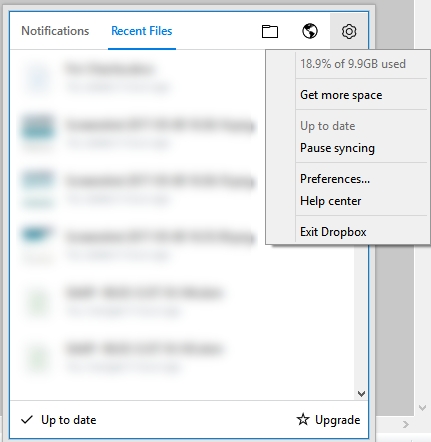Image resolution: width=431 pixels, height=442 pixels.
Task: Open Dropbox website globe icon
Action: pos(310,31)
